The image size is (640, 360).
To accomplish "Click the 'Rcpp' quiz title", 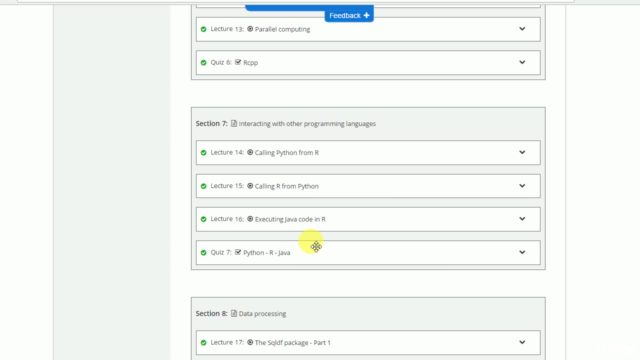I will 251,63.
